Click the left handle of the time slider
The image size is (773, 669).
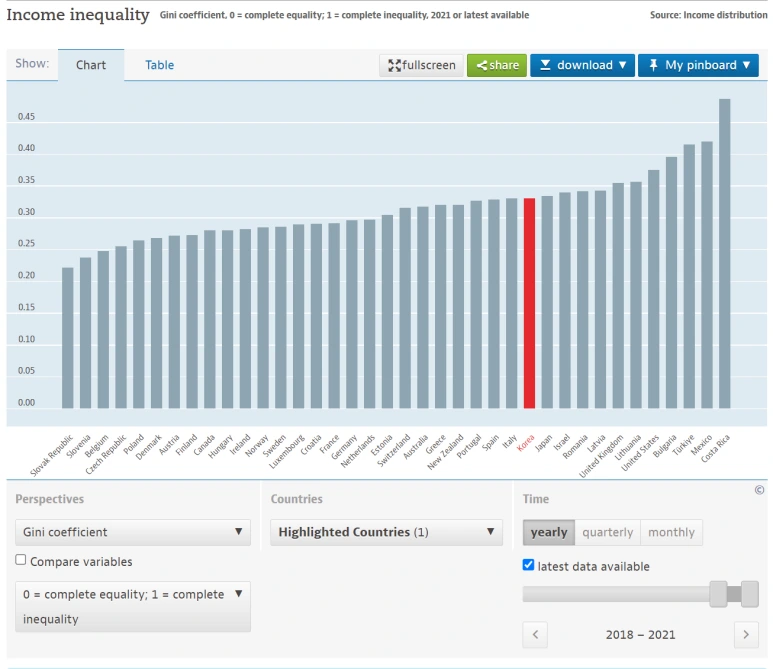(x=718, y=594)
